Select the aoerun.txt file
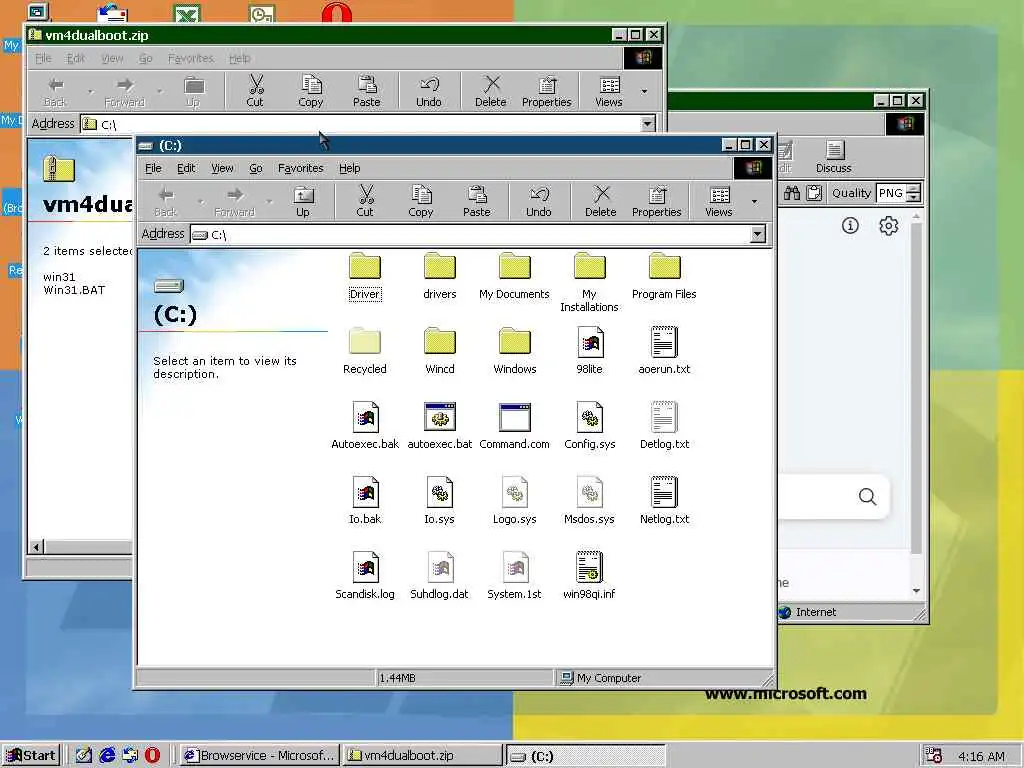Image resolution: width=1024 pixels, height=768 pixels. pos(664,351)
